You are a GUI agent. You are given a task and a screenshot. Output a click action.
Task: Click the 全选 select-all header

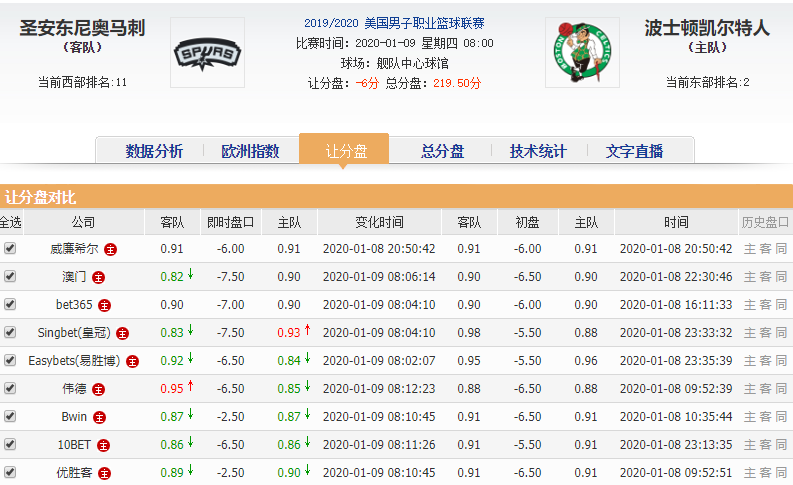[x=11, y=223]
